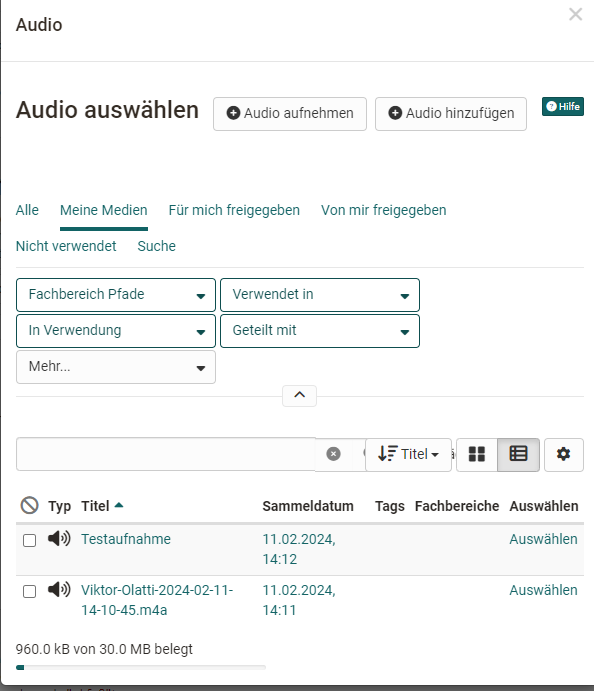Select the Meine Medien tab

[104, 210]
